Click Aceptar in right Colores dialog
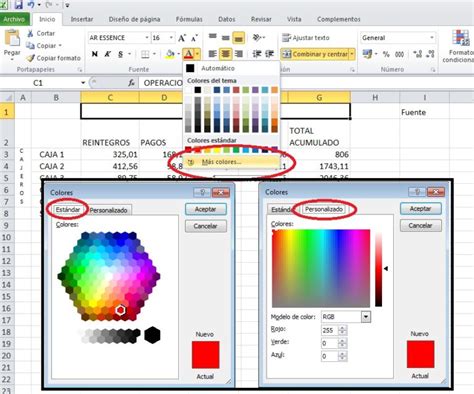The width and height of the screenshot is (474, 394). point(421,209)
